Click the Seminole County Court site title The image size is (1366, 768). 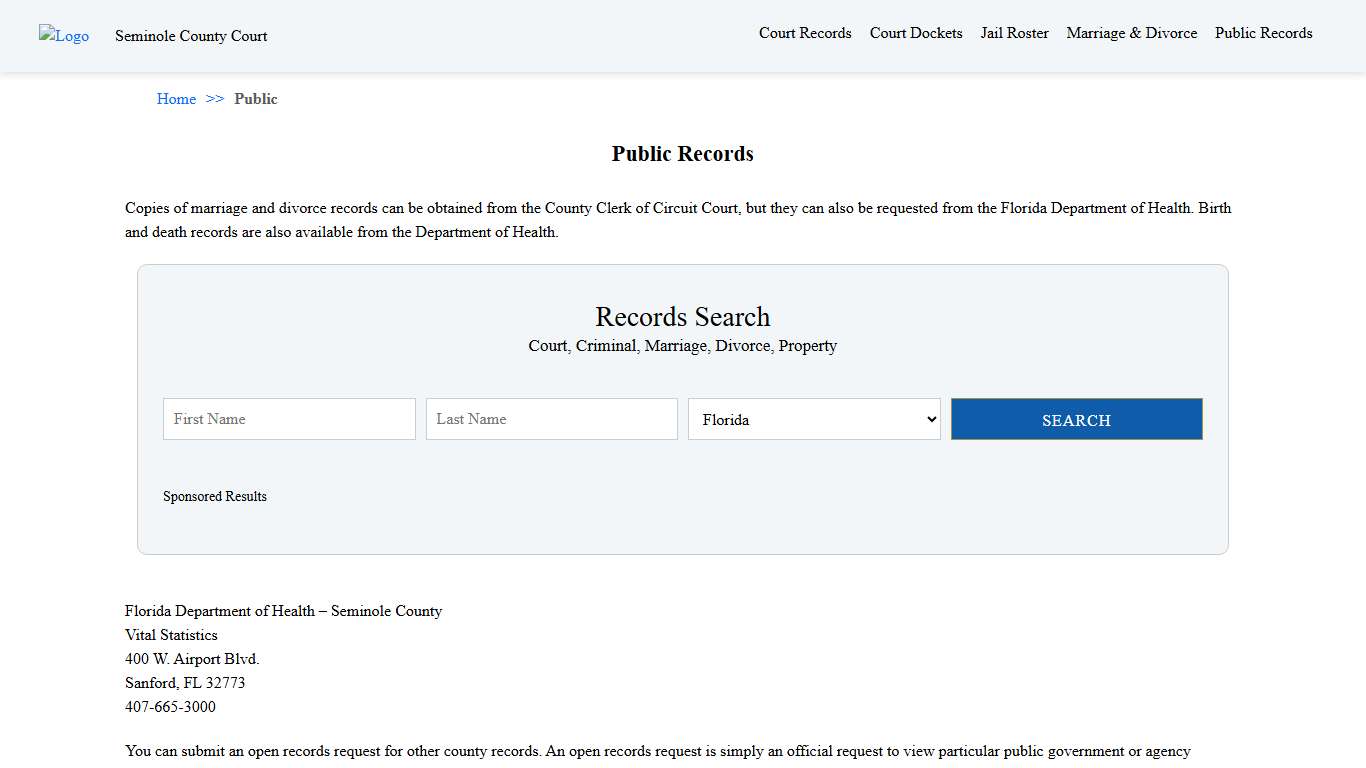pos(191,36)
